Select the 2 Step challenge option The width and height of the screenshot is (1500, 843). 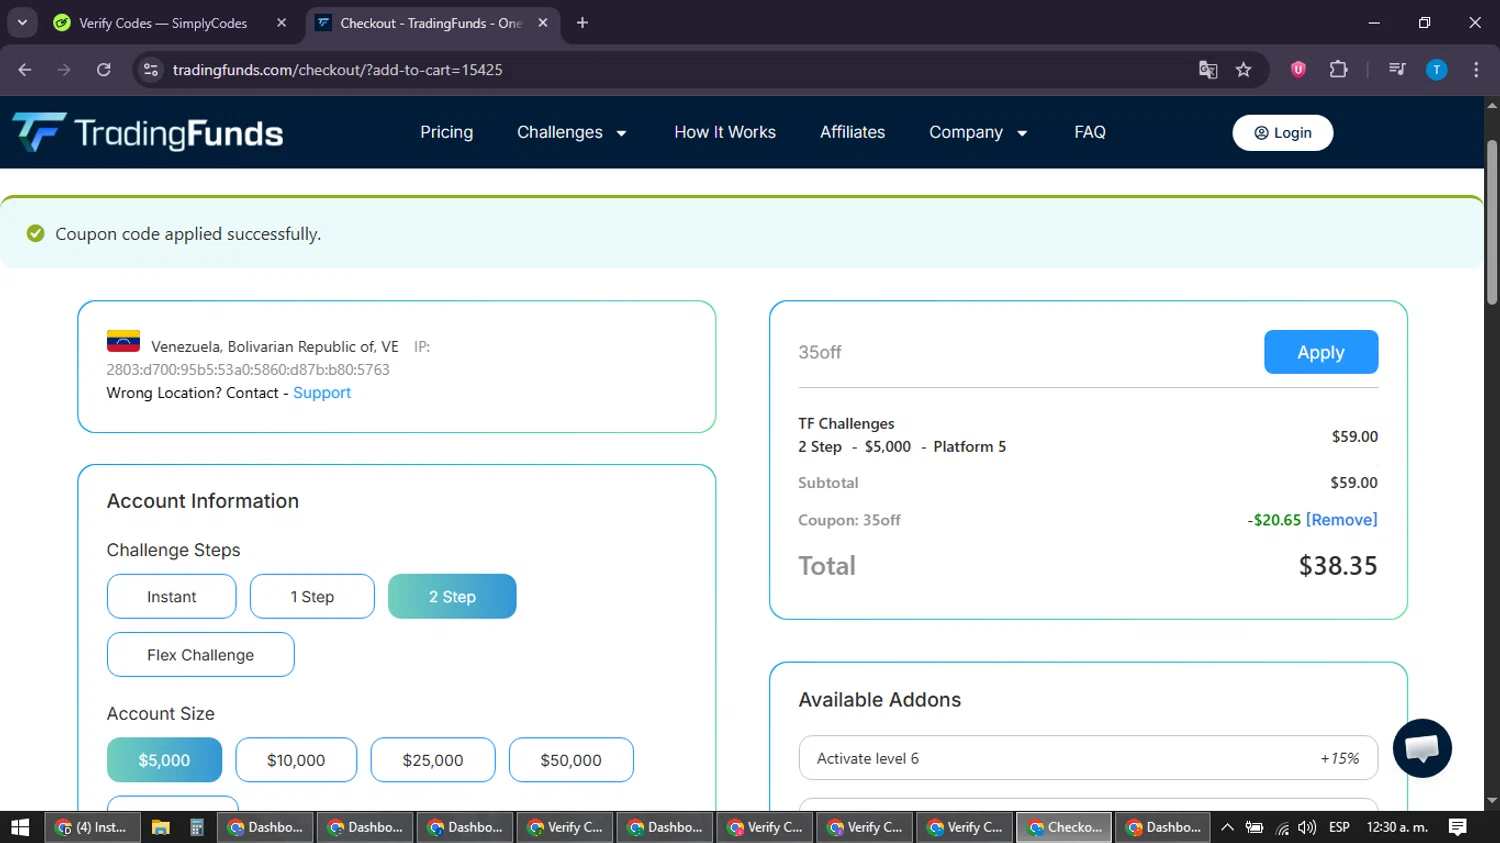coord(452,596)
